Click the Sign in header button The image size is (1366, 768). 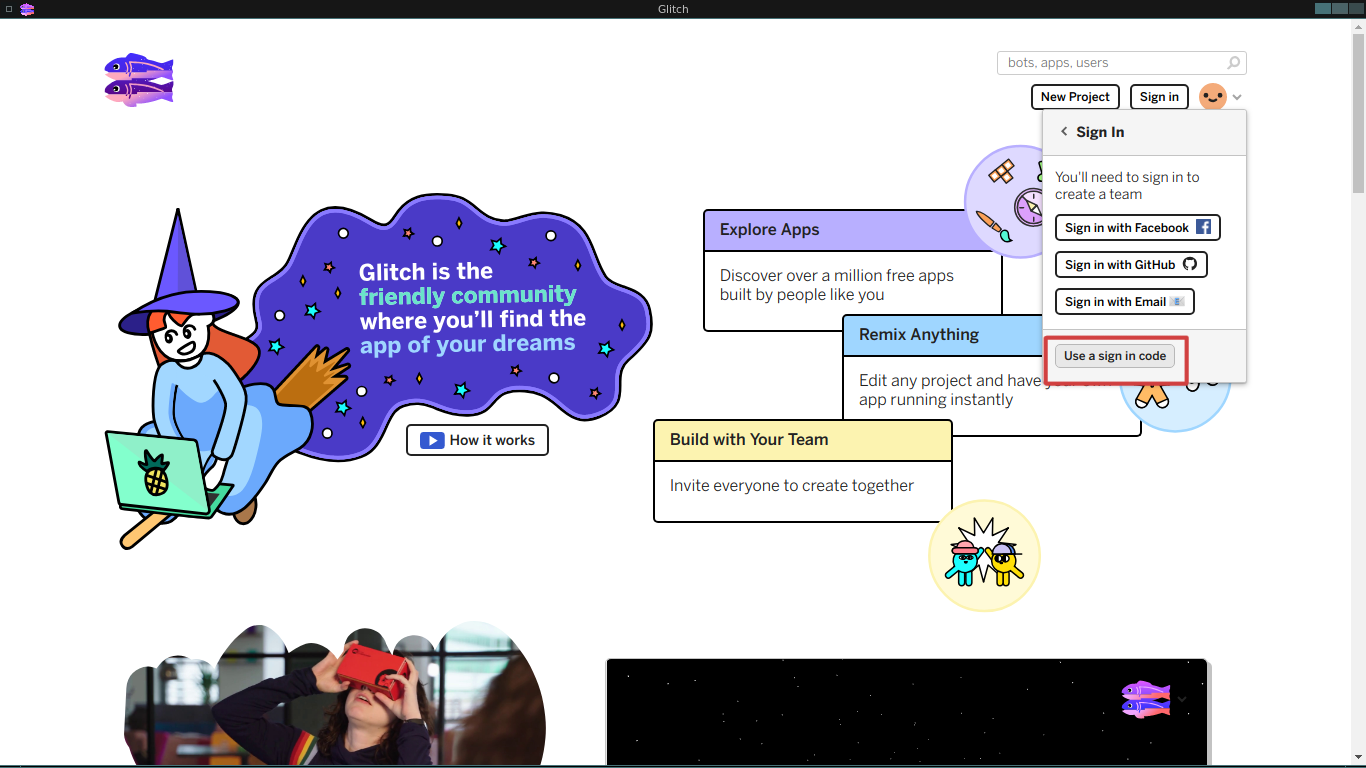tap(1159, 97)
